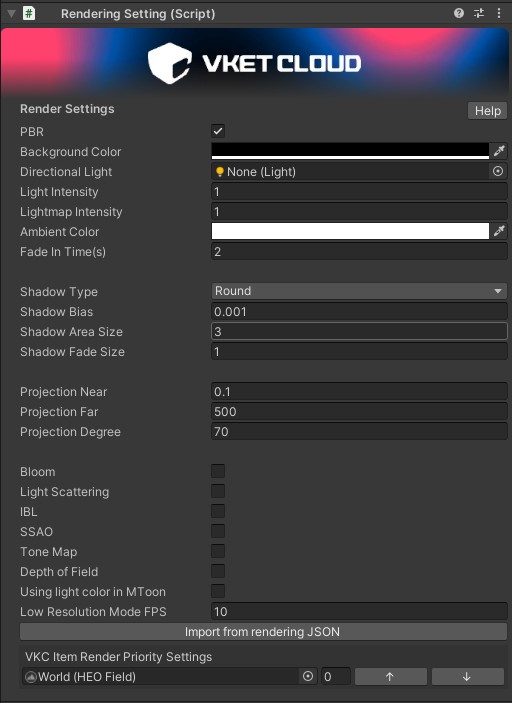Open the World (HEO Field) object picker
512x703 pixels.
308,677
